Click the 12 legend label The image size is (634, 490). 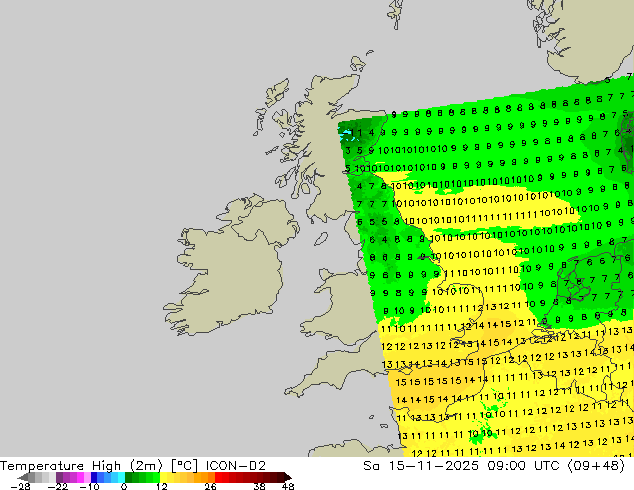coord(162,486)
